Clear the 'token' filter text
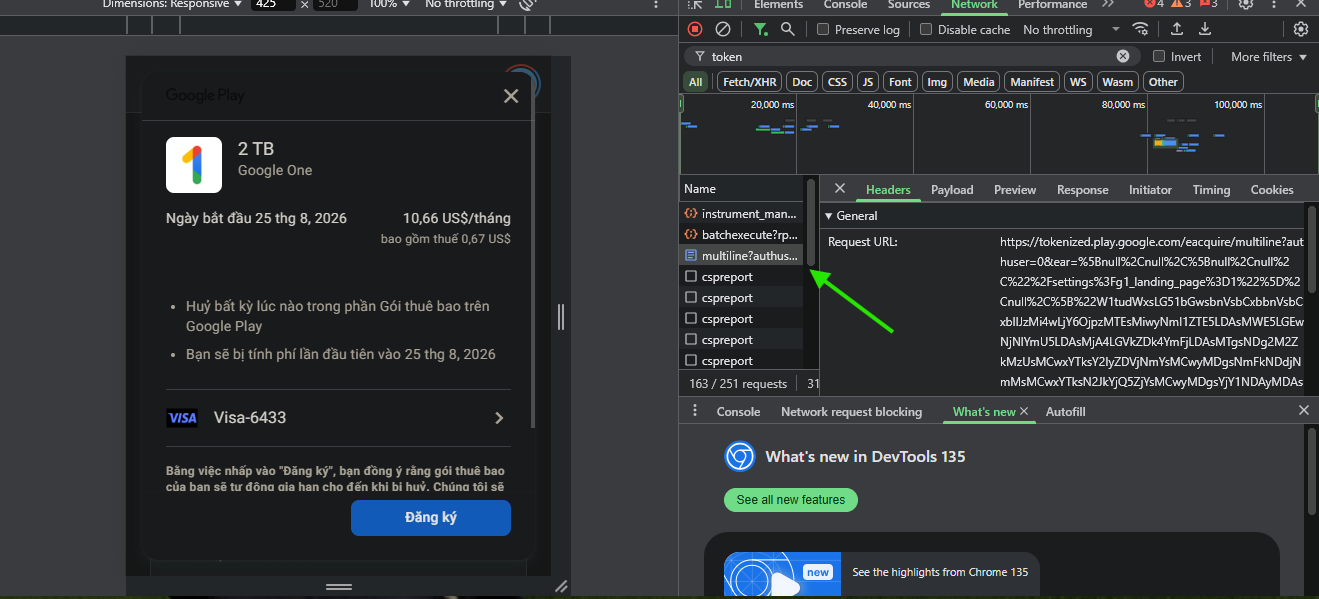This screenshot has height=599, width=1319. pos(1123,57)
